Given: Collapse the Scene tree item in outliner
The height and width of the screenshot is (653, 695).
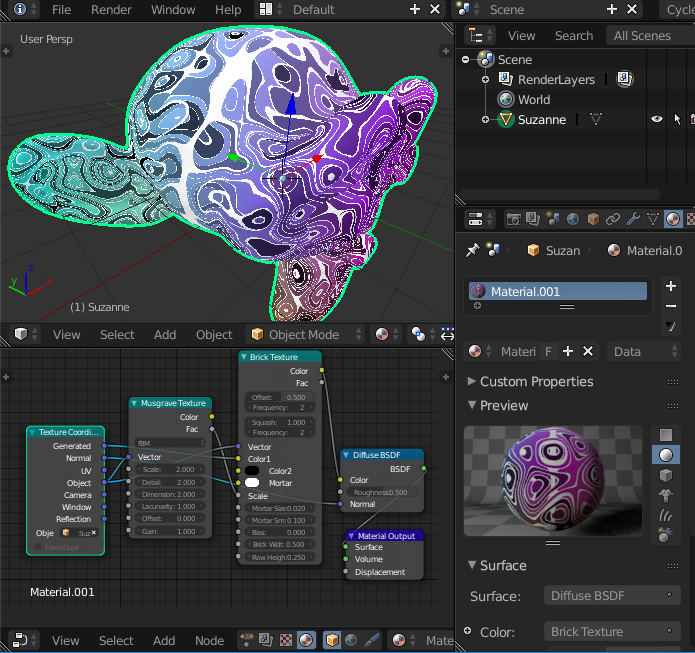Looking at the screenshot, I should [465, 59].
